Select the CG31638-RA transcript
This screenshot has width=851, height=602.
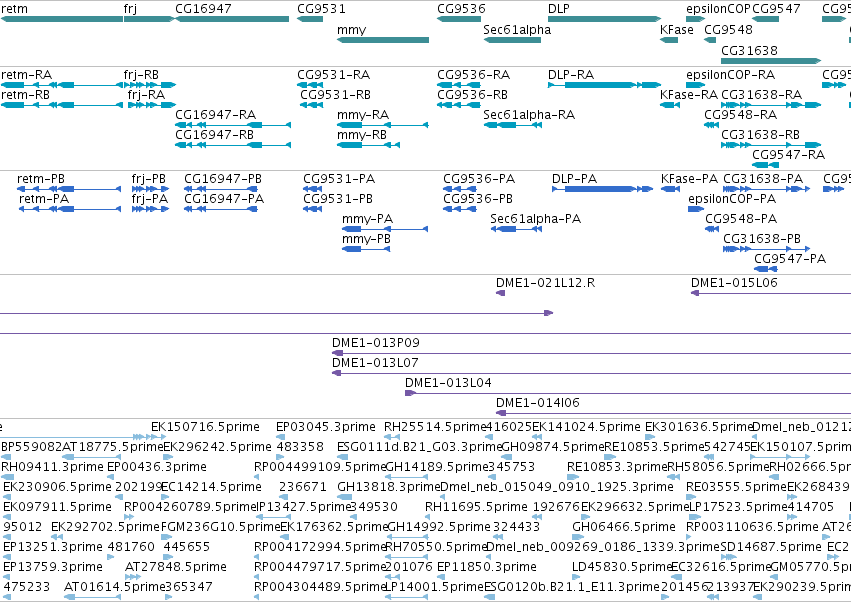tap(771, 105)
